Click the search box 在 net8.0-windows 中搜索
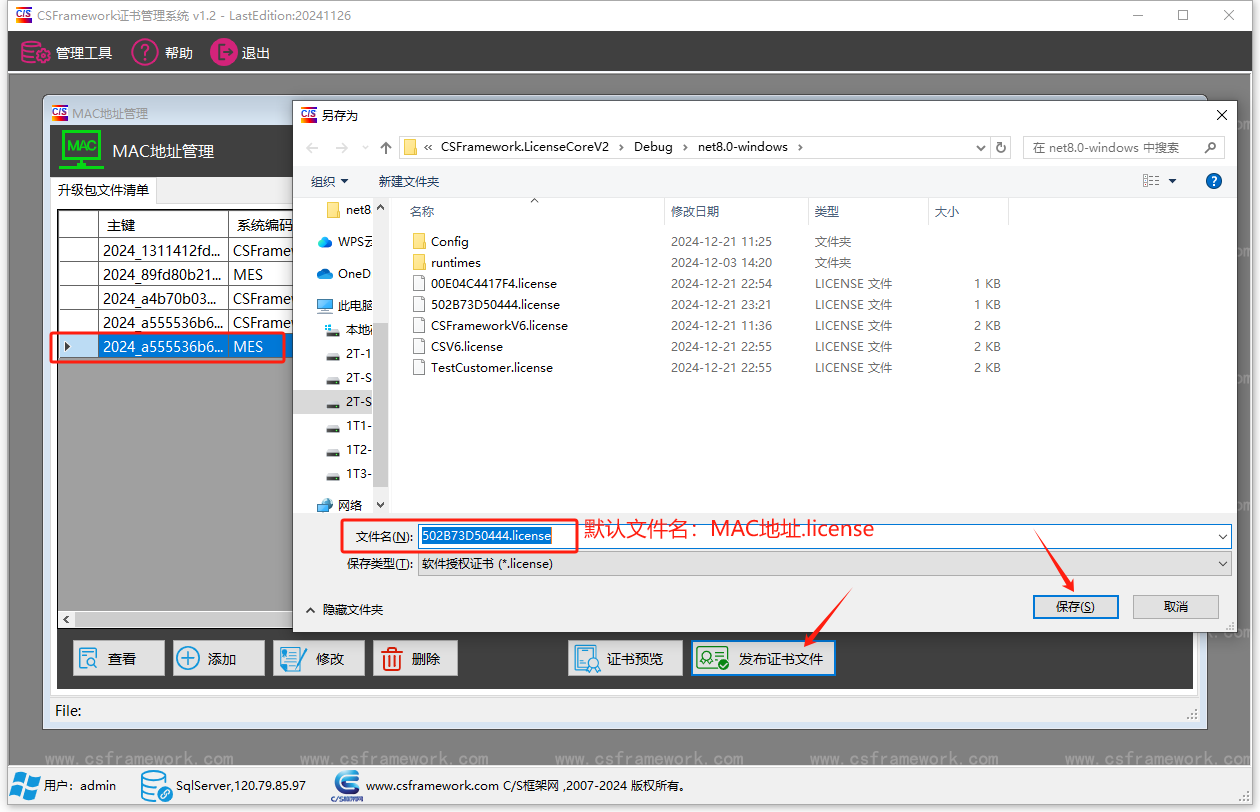 (x=1123, y=147)
